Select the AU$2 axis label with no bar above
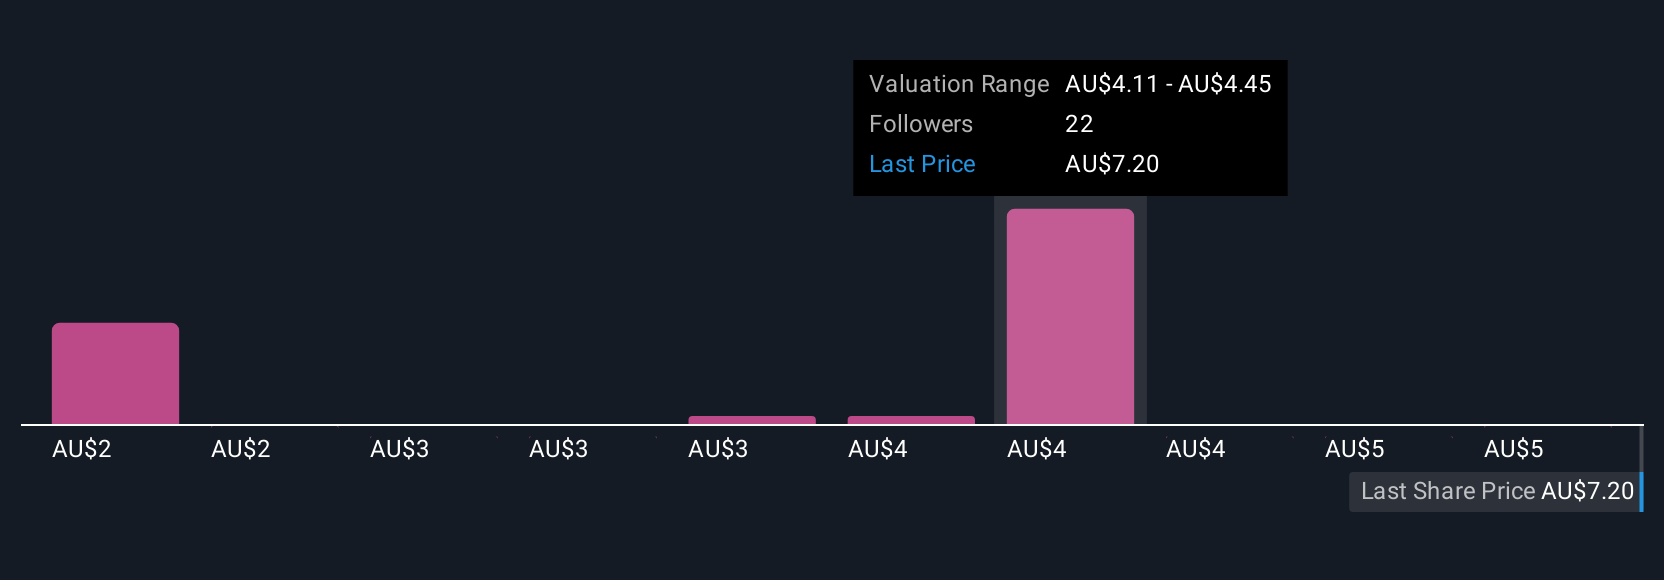This screenshot has height=580, width=1664. coord(240,449)
